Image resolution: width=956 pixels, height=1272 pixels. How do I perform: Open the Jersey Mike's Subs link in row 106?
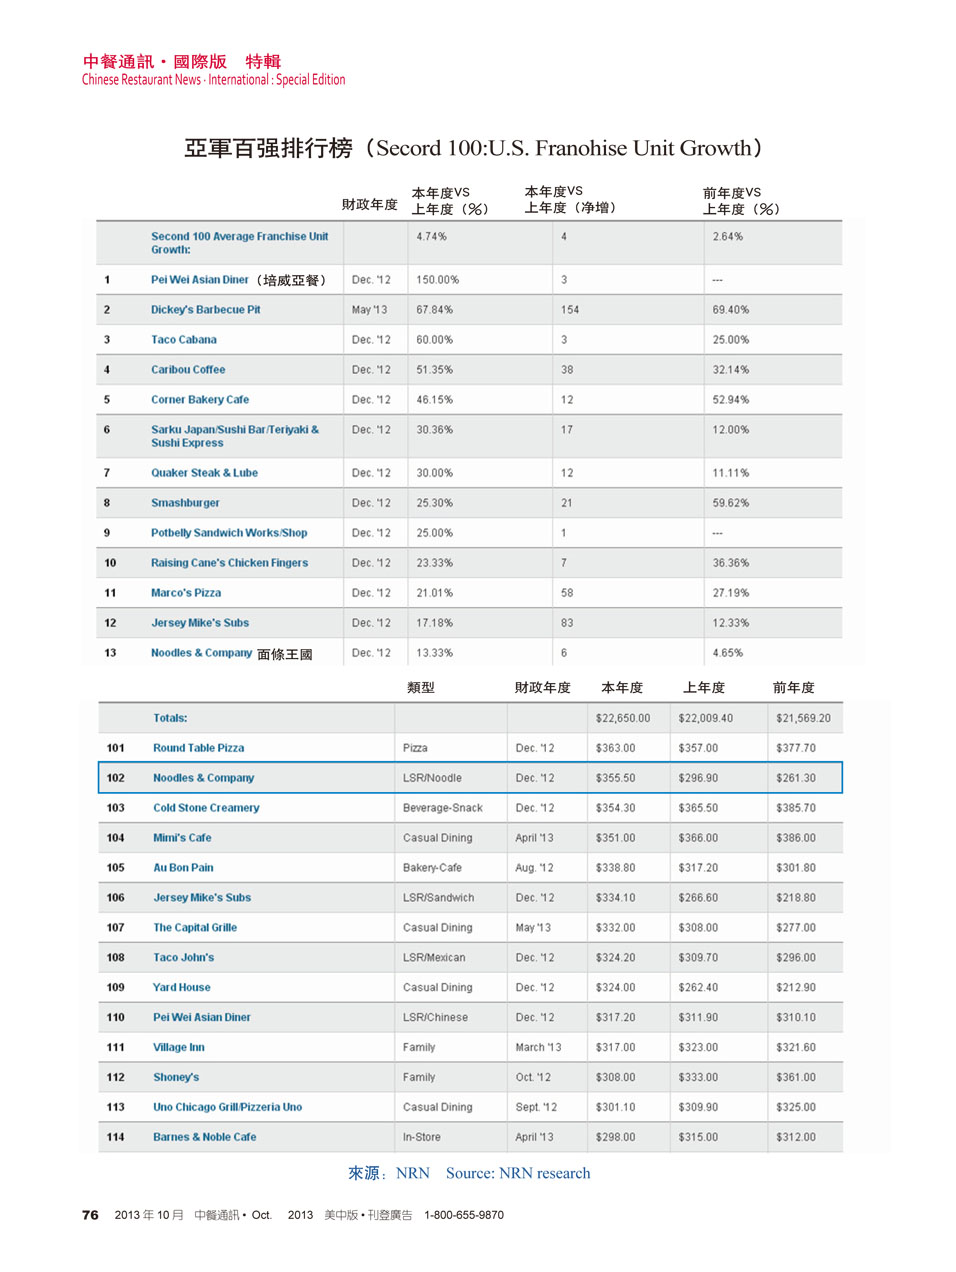pos(202,898)
